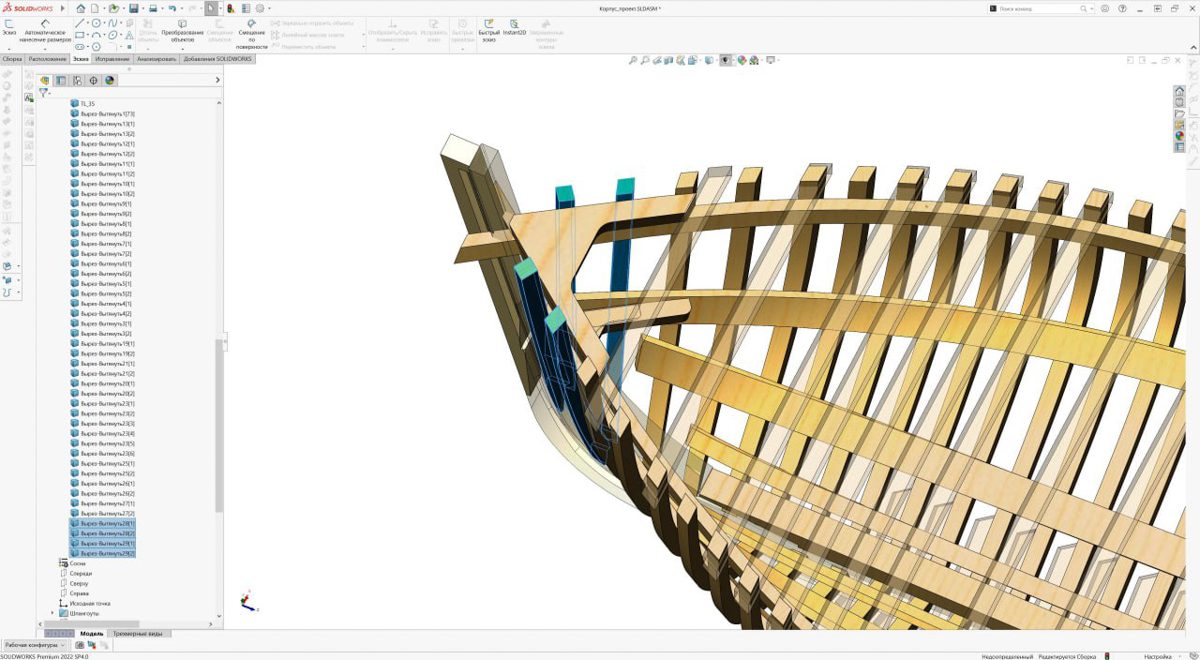
Task: Open the Appearances color wheel in right task pane
Action: coord(1179,135)
